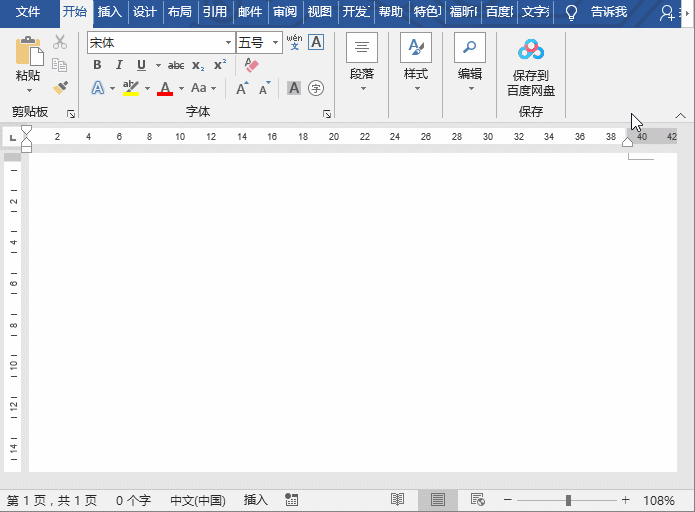Image resolution: width=695 pixels, height=512 pixels.
Task: Launch the Clipboard pane dialog
Action: (x=70, y=114)
